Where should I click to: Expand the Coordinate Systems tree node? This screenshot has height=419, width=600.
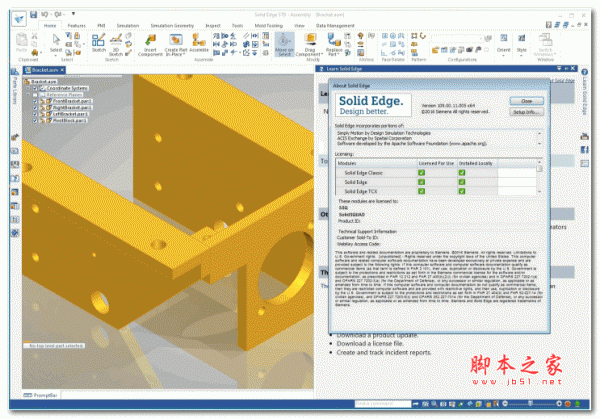click(28, 88)
